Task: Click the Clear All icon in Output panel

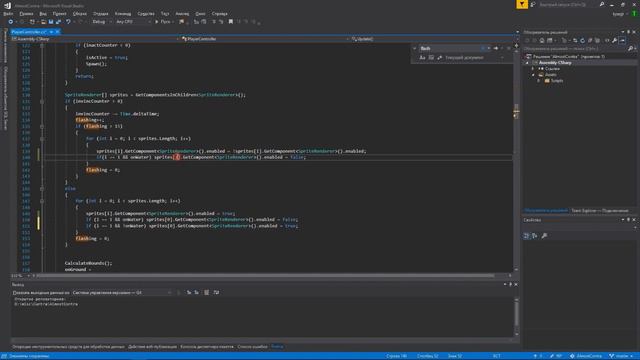Action: tap(207, 292)
